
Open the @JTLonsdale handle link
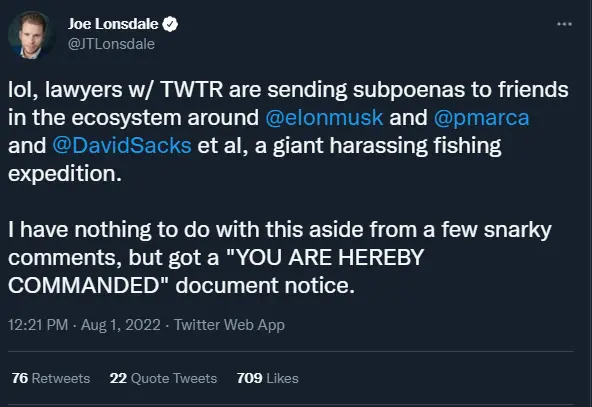click(x=111, y=44)
